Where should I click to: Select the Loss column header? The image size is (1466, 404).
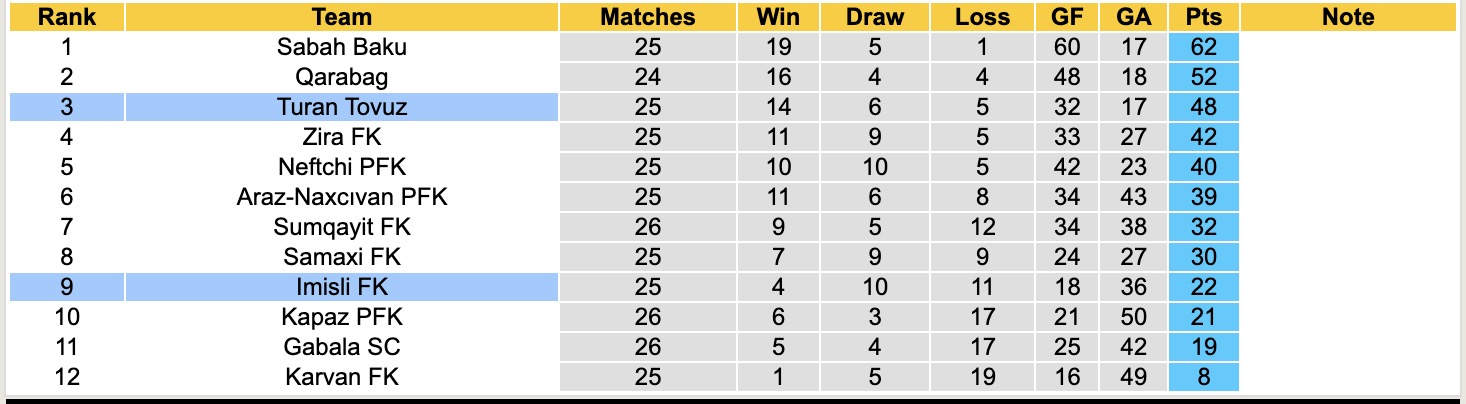[982, 17]
